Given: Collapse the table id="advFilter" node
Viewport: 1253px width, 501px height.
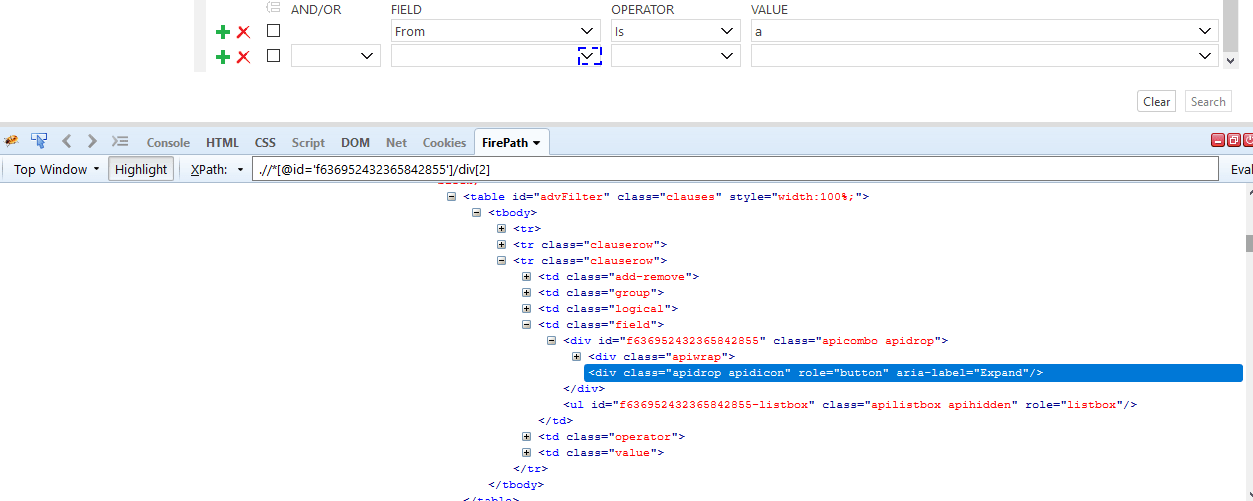Looking at the screenshot, I should point(452,196).
